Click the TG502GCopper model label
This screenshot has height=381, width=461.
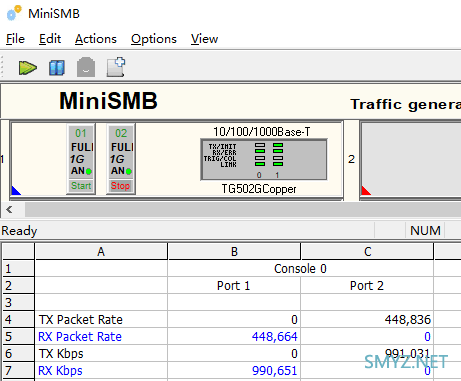259,189
